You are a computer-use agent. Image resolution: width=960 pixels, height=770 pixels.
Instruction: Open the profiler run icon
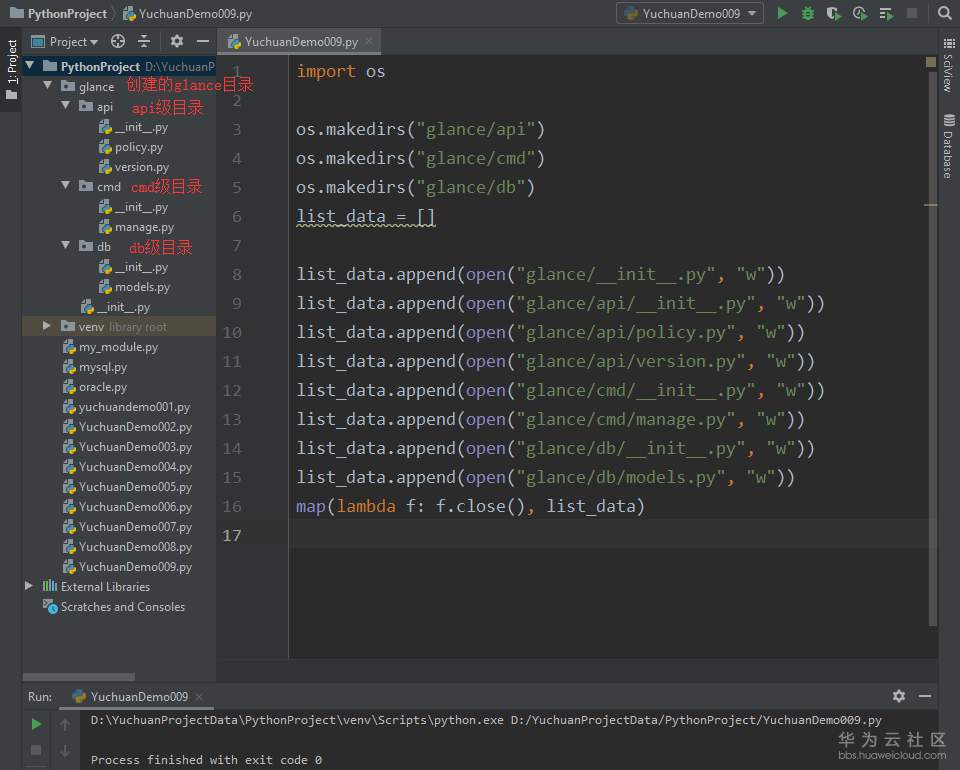[860, 13]
